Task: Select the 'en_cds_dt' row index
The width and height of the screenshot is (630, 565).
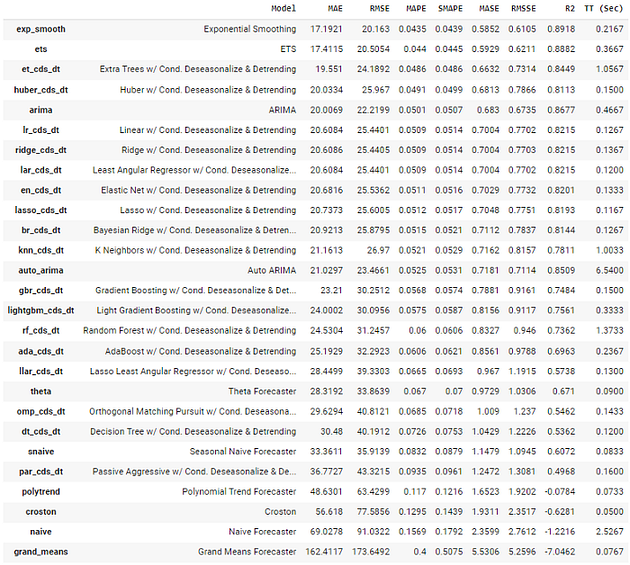Action: (x=41, y=190)
